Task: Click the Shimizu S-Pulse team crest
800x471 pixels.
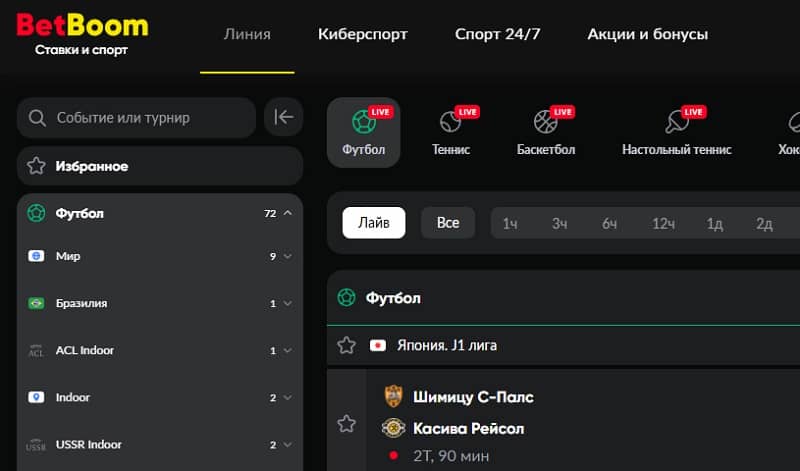Action: 393,397
